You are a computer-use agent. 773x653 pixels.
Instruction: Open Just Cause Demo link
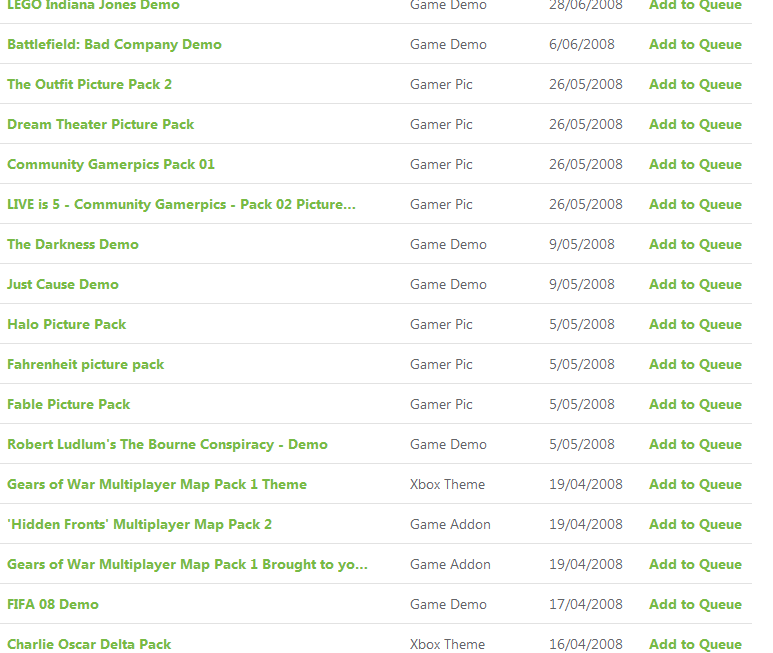click(x=63, y=284)
